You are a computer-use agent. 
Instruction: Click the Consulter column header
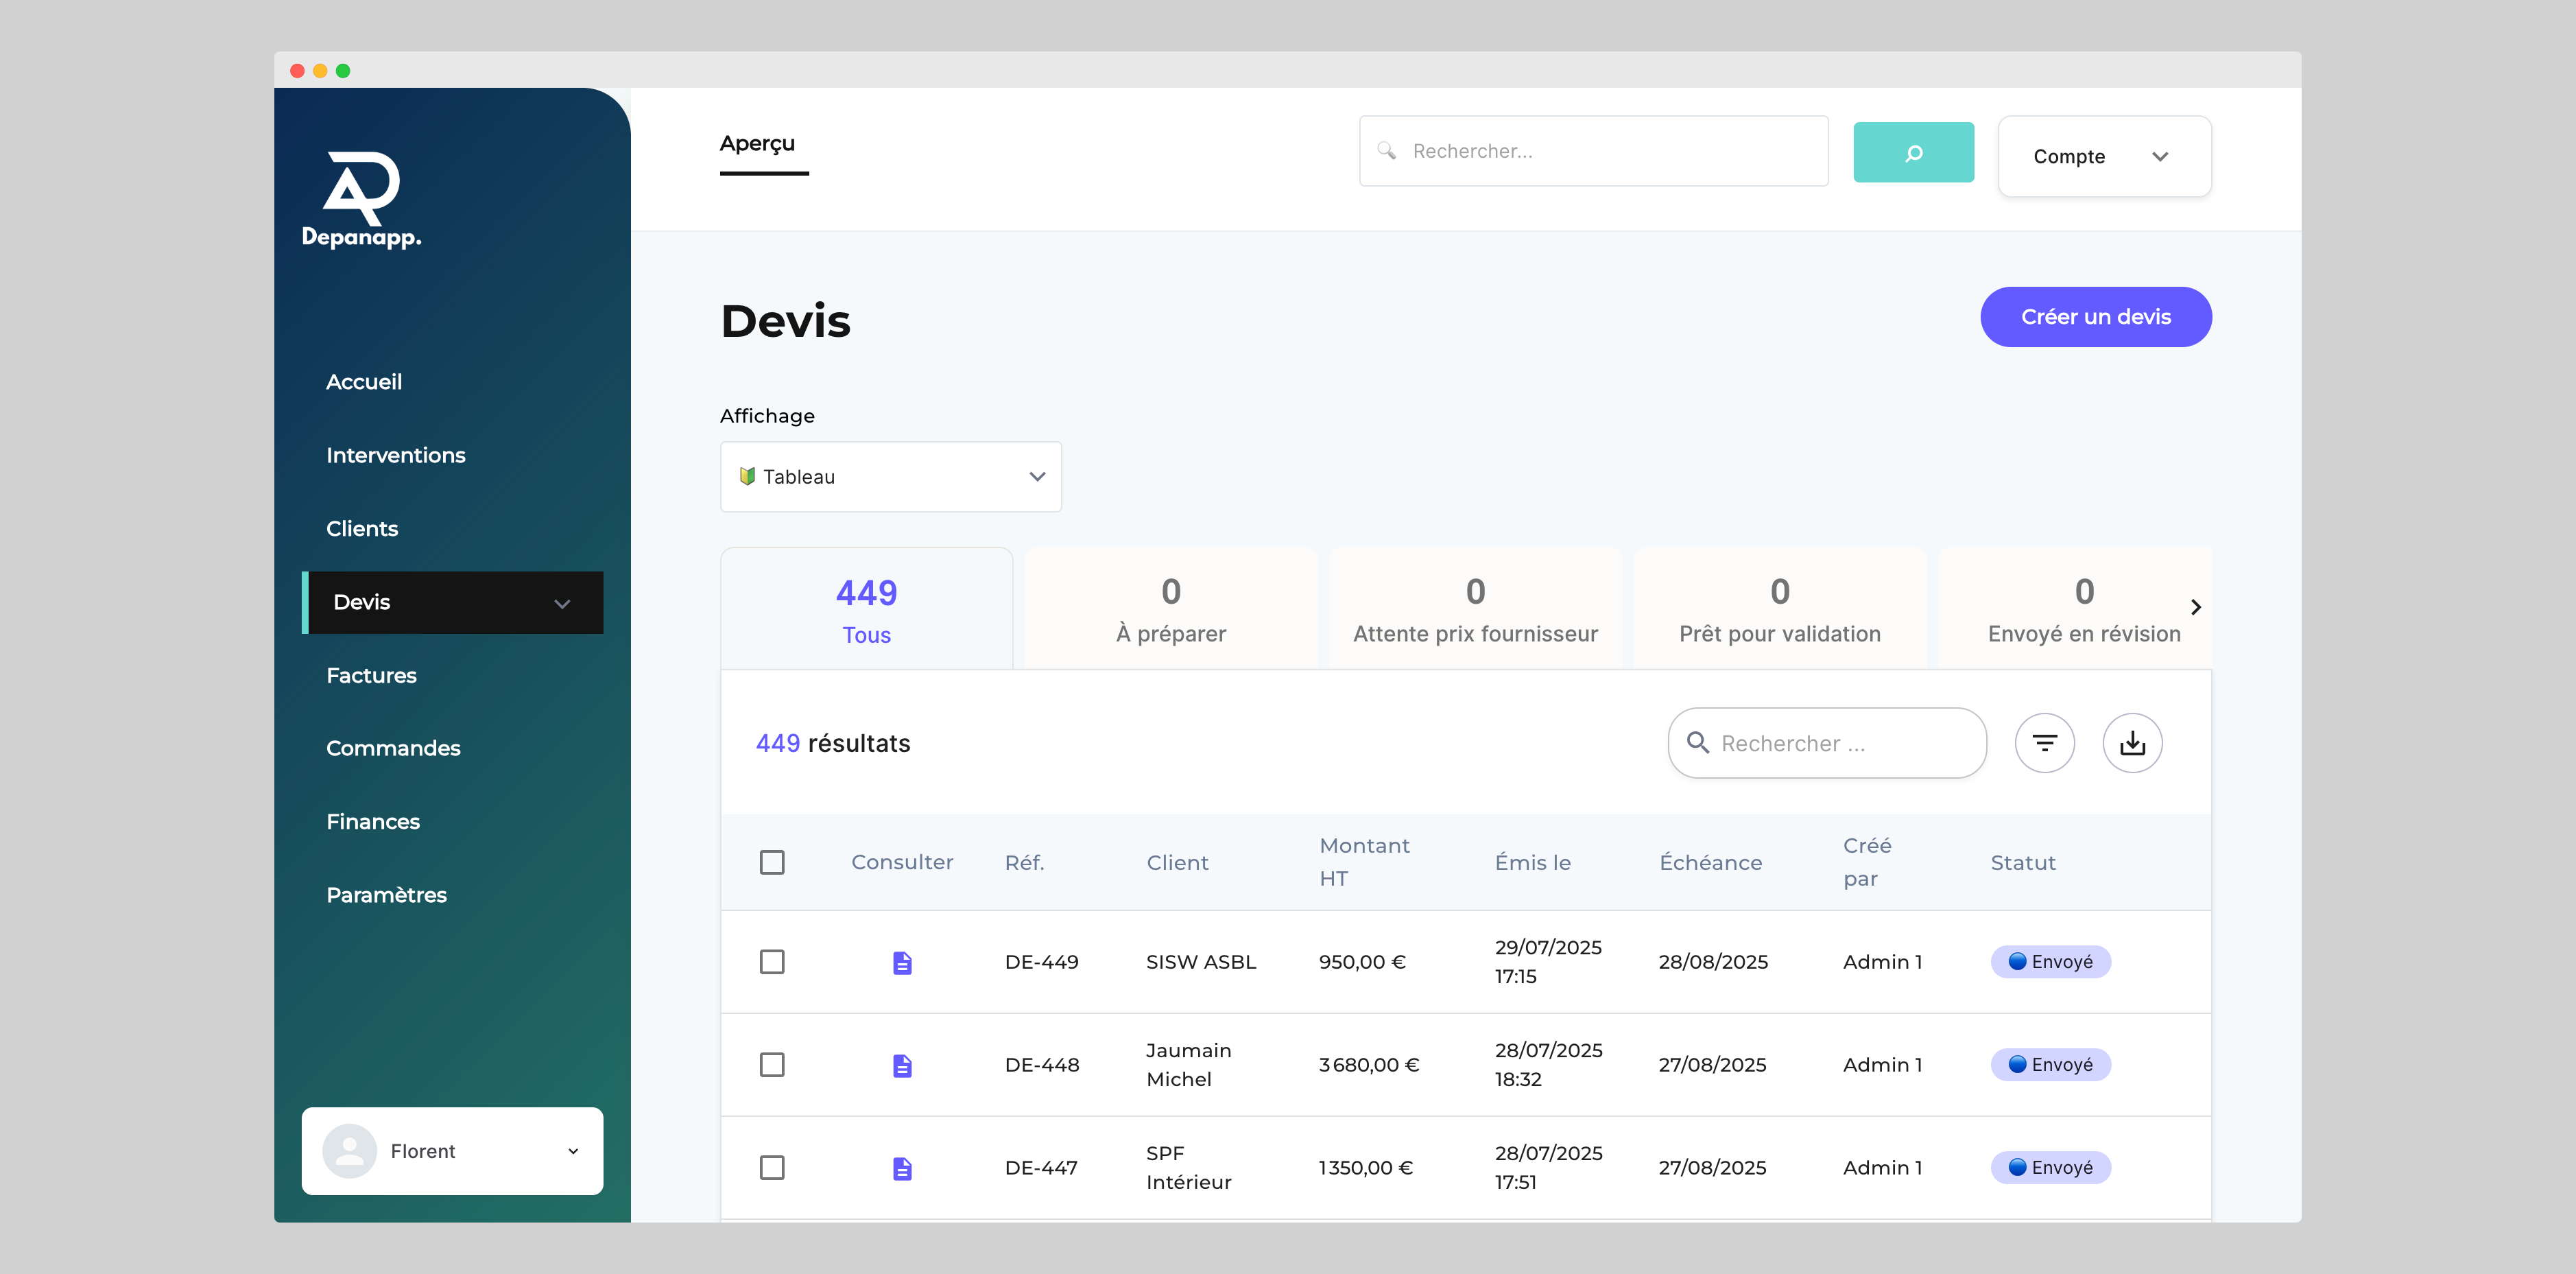(902, 862)
